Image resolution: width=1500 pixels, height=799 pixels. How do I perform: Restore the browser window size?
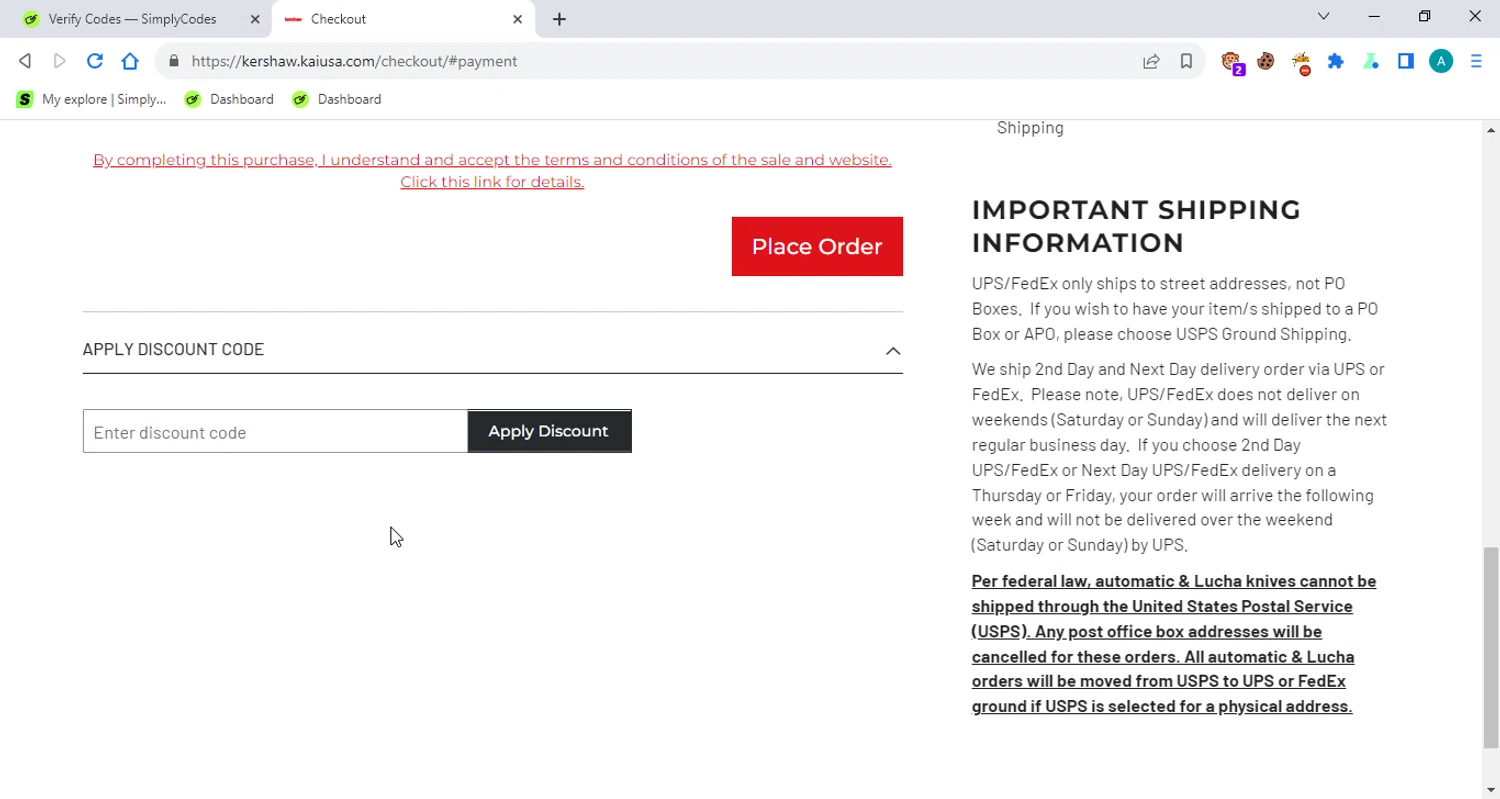click(x=1425, y=16)
